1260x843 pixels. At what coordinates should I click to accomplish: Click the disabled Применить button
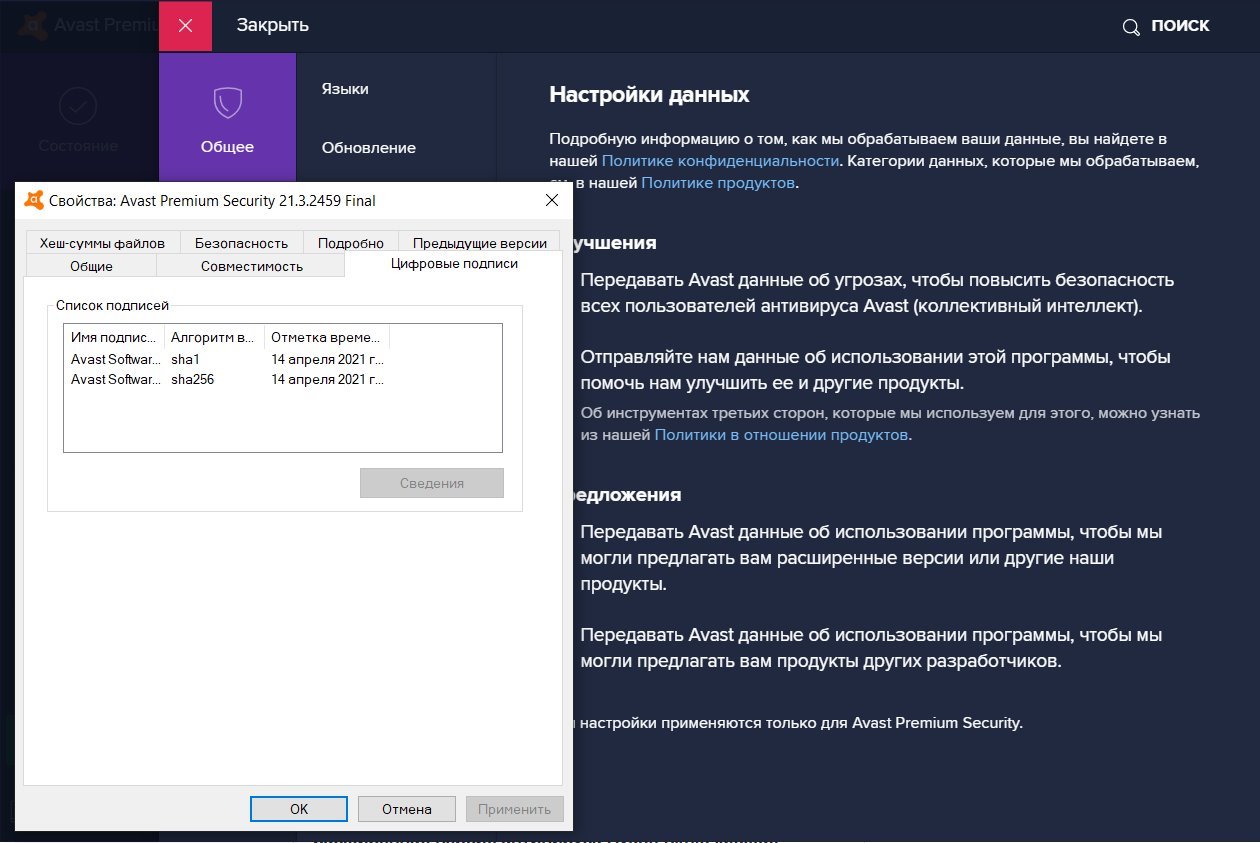pyautogui.click(x=515, y=809)
